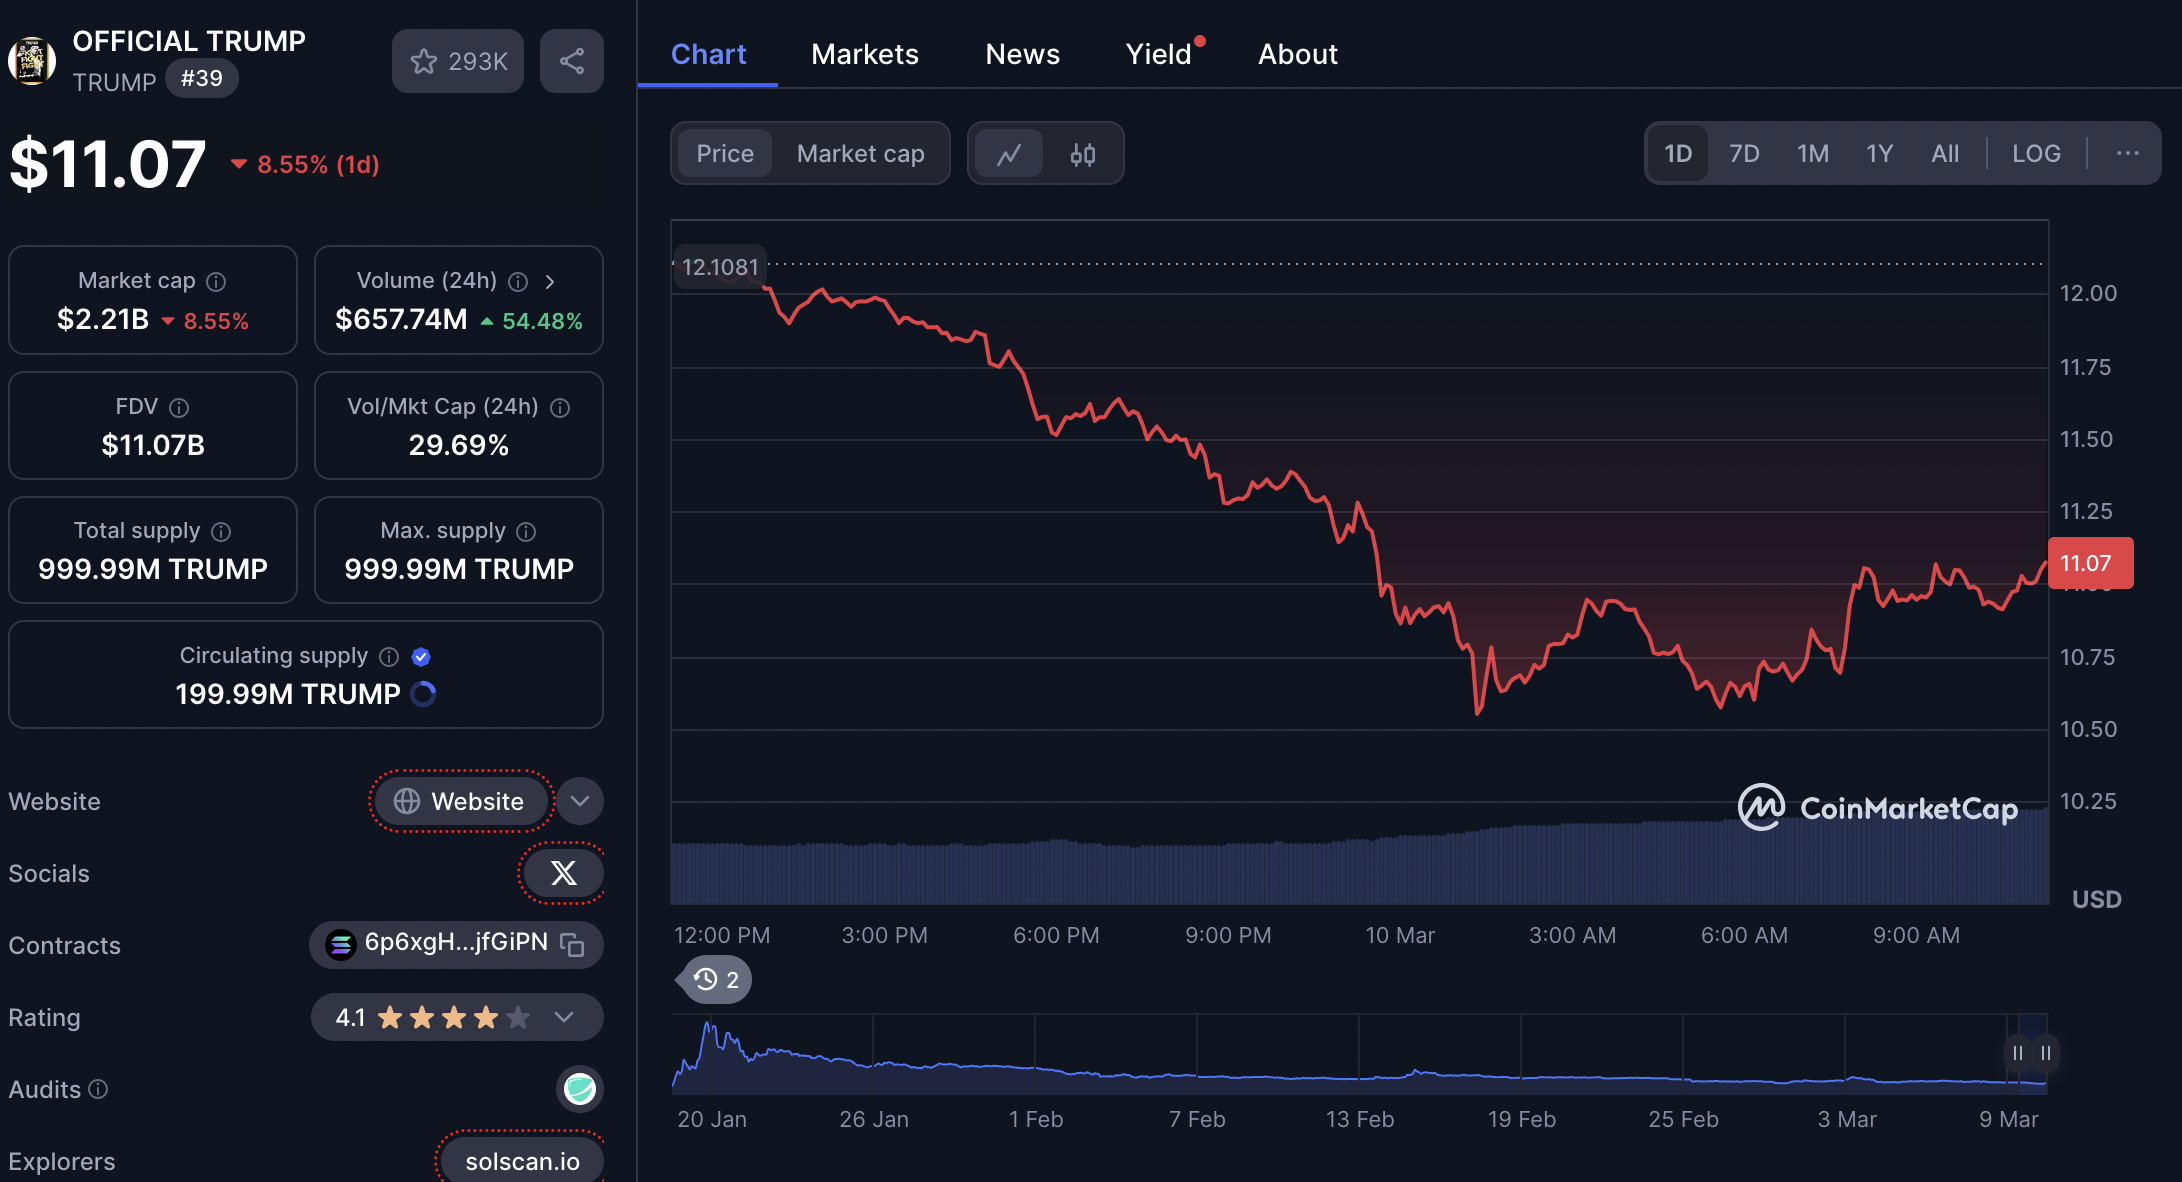Click the $2.21B market cap value
This screenshot has height=1182, width=2182.
coord(103,319)
